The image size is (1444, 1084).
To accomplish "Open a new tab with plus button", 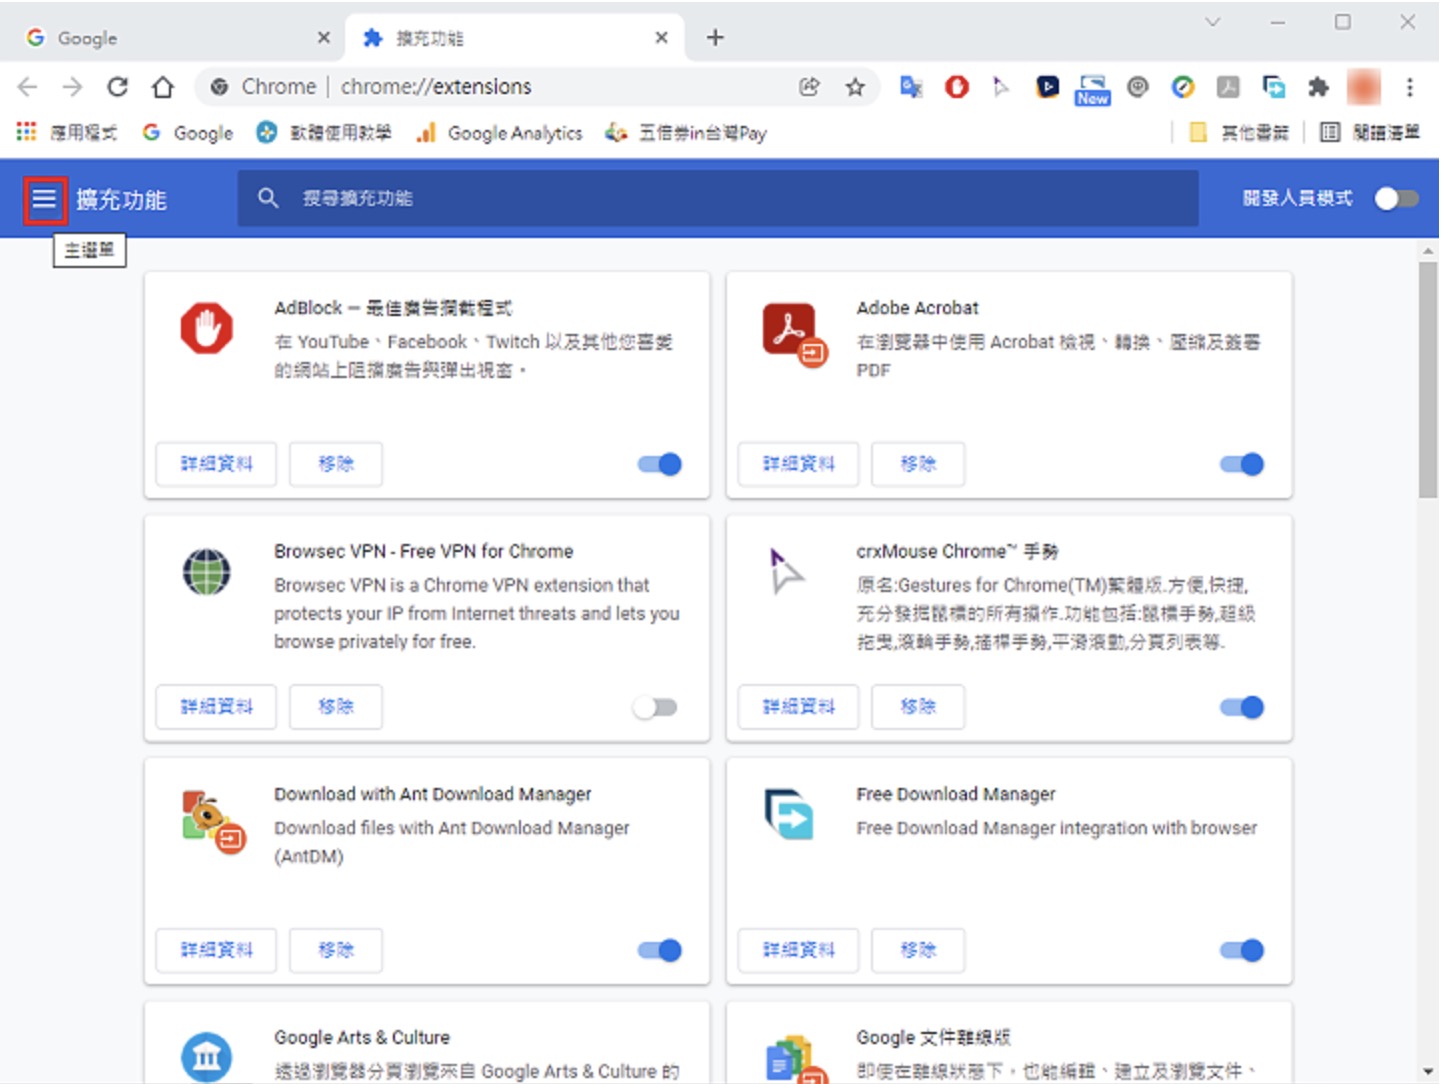I will [715, 38].
